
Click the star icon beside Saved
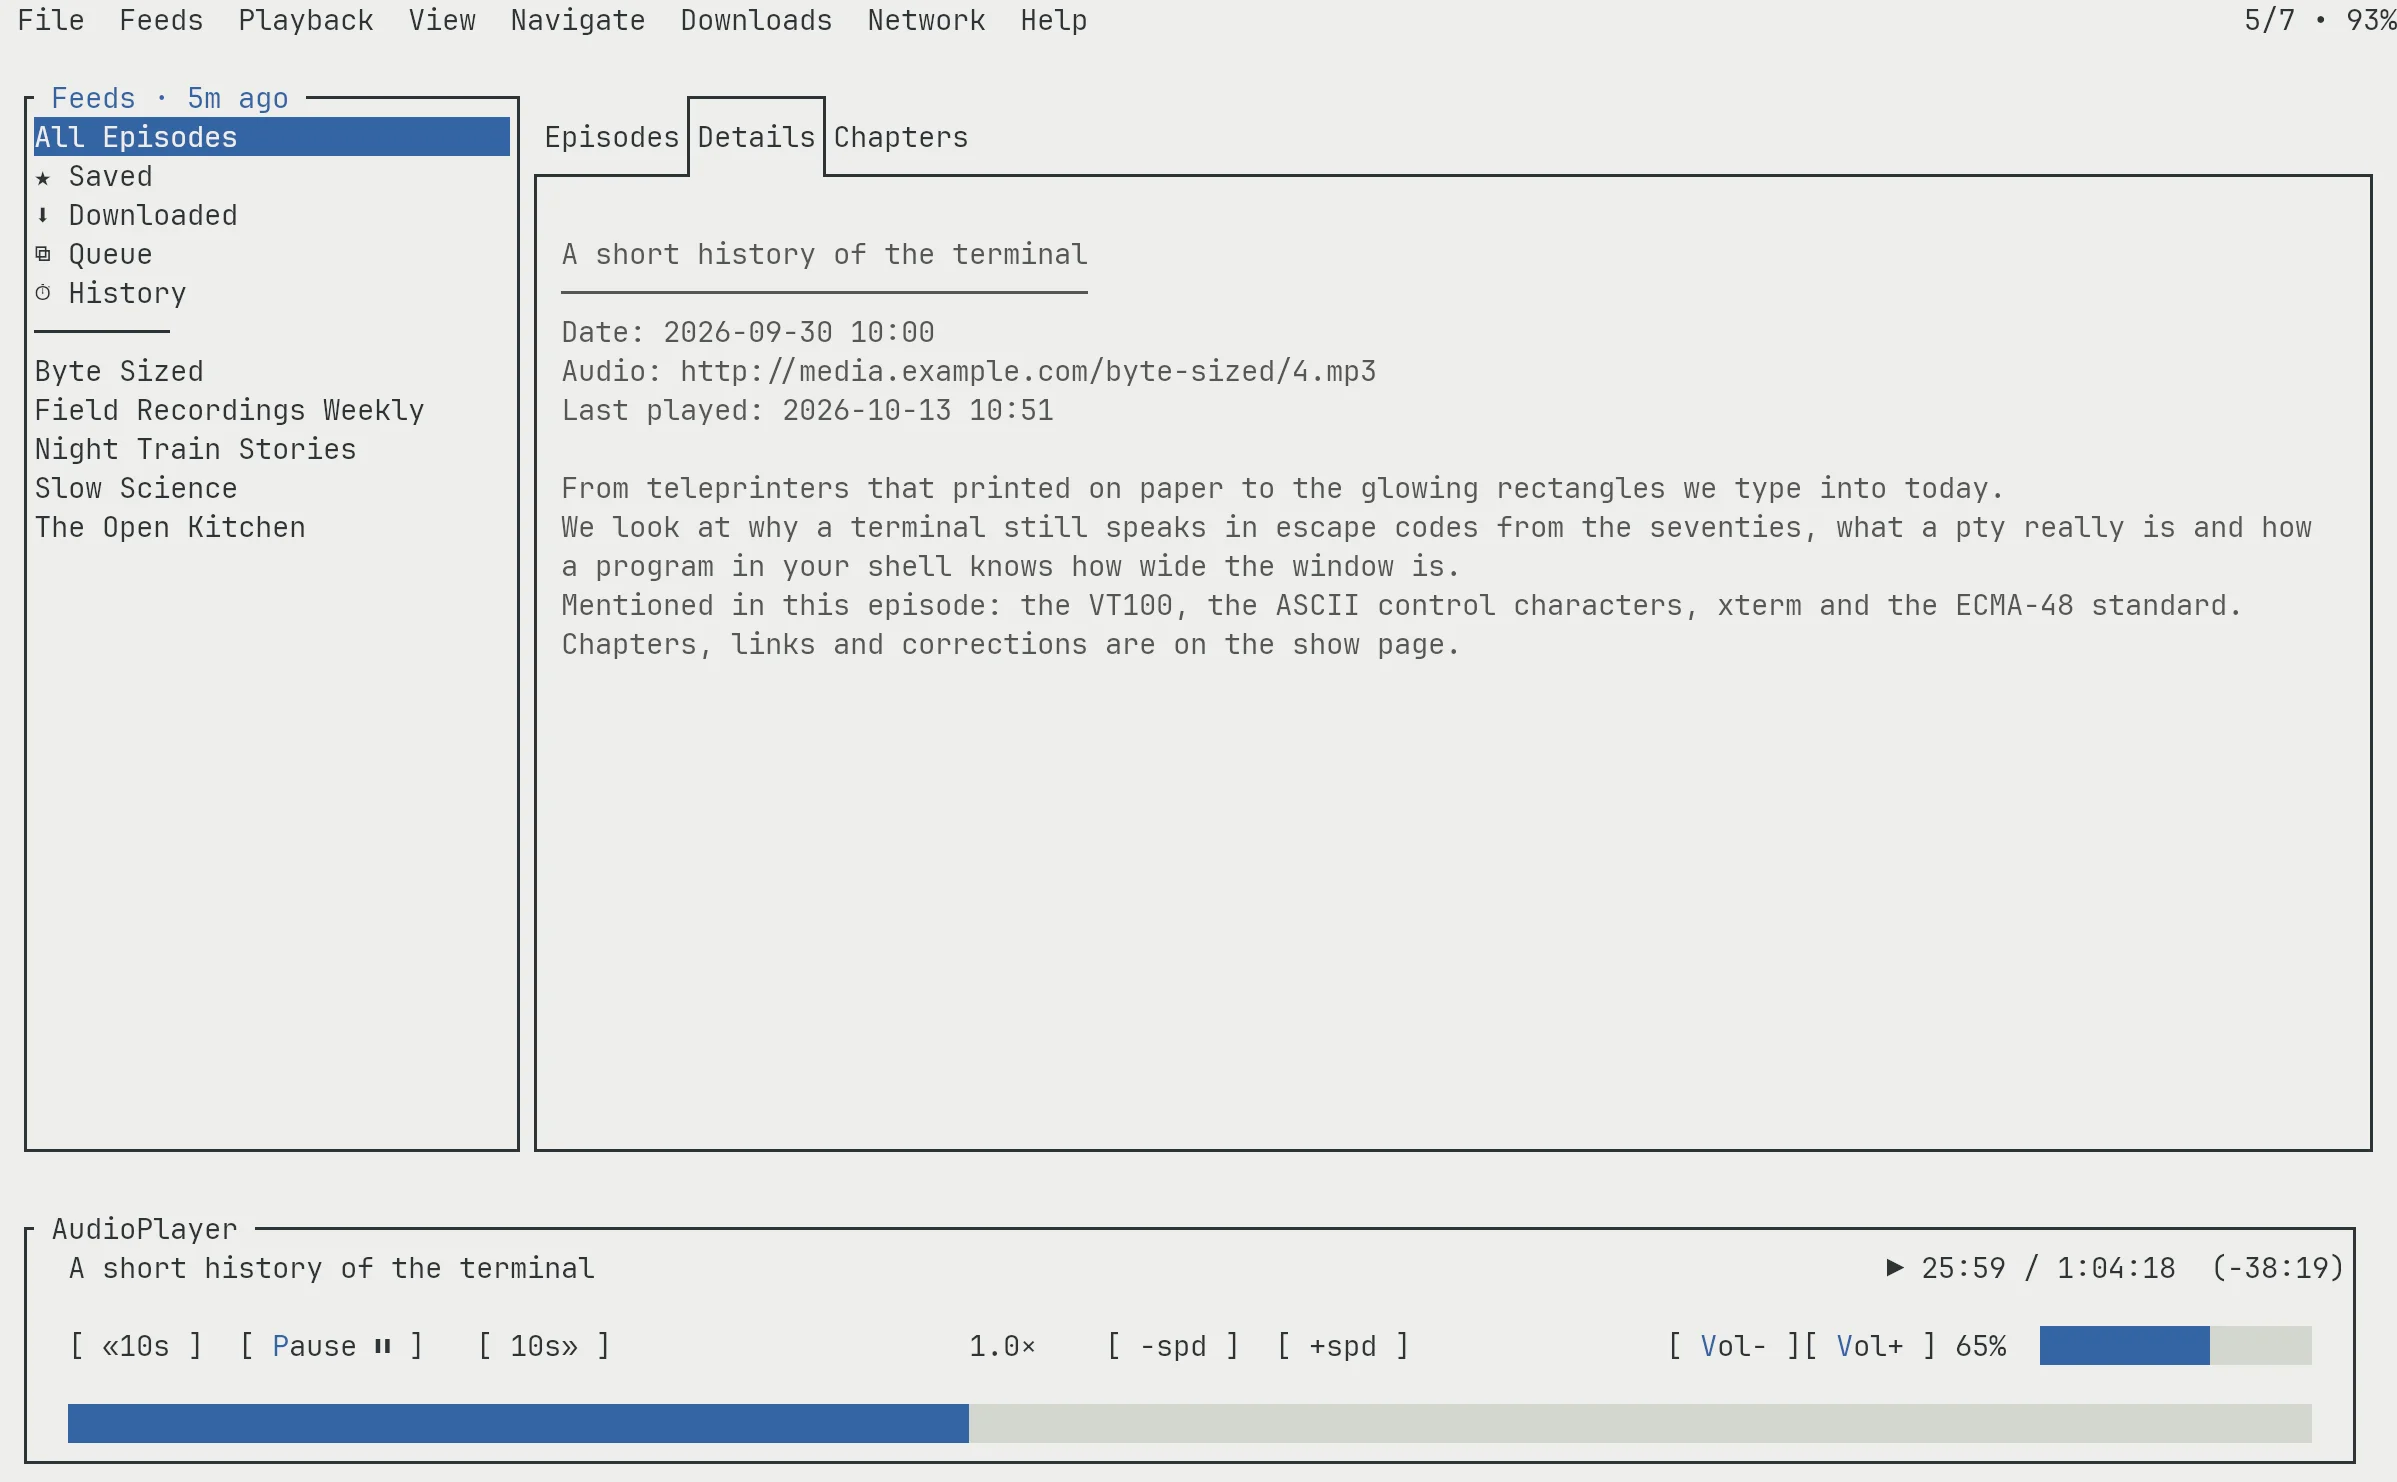pos(43,177)
